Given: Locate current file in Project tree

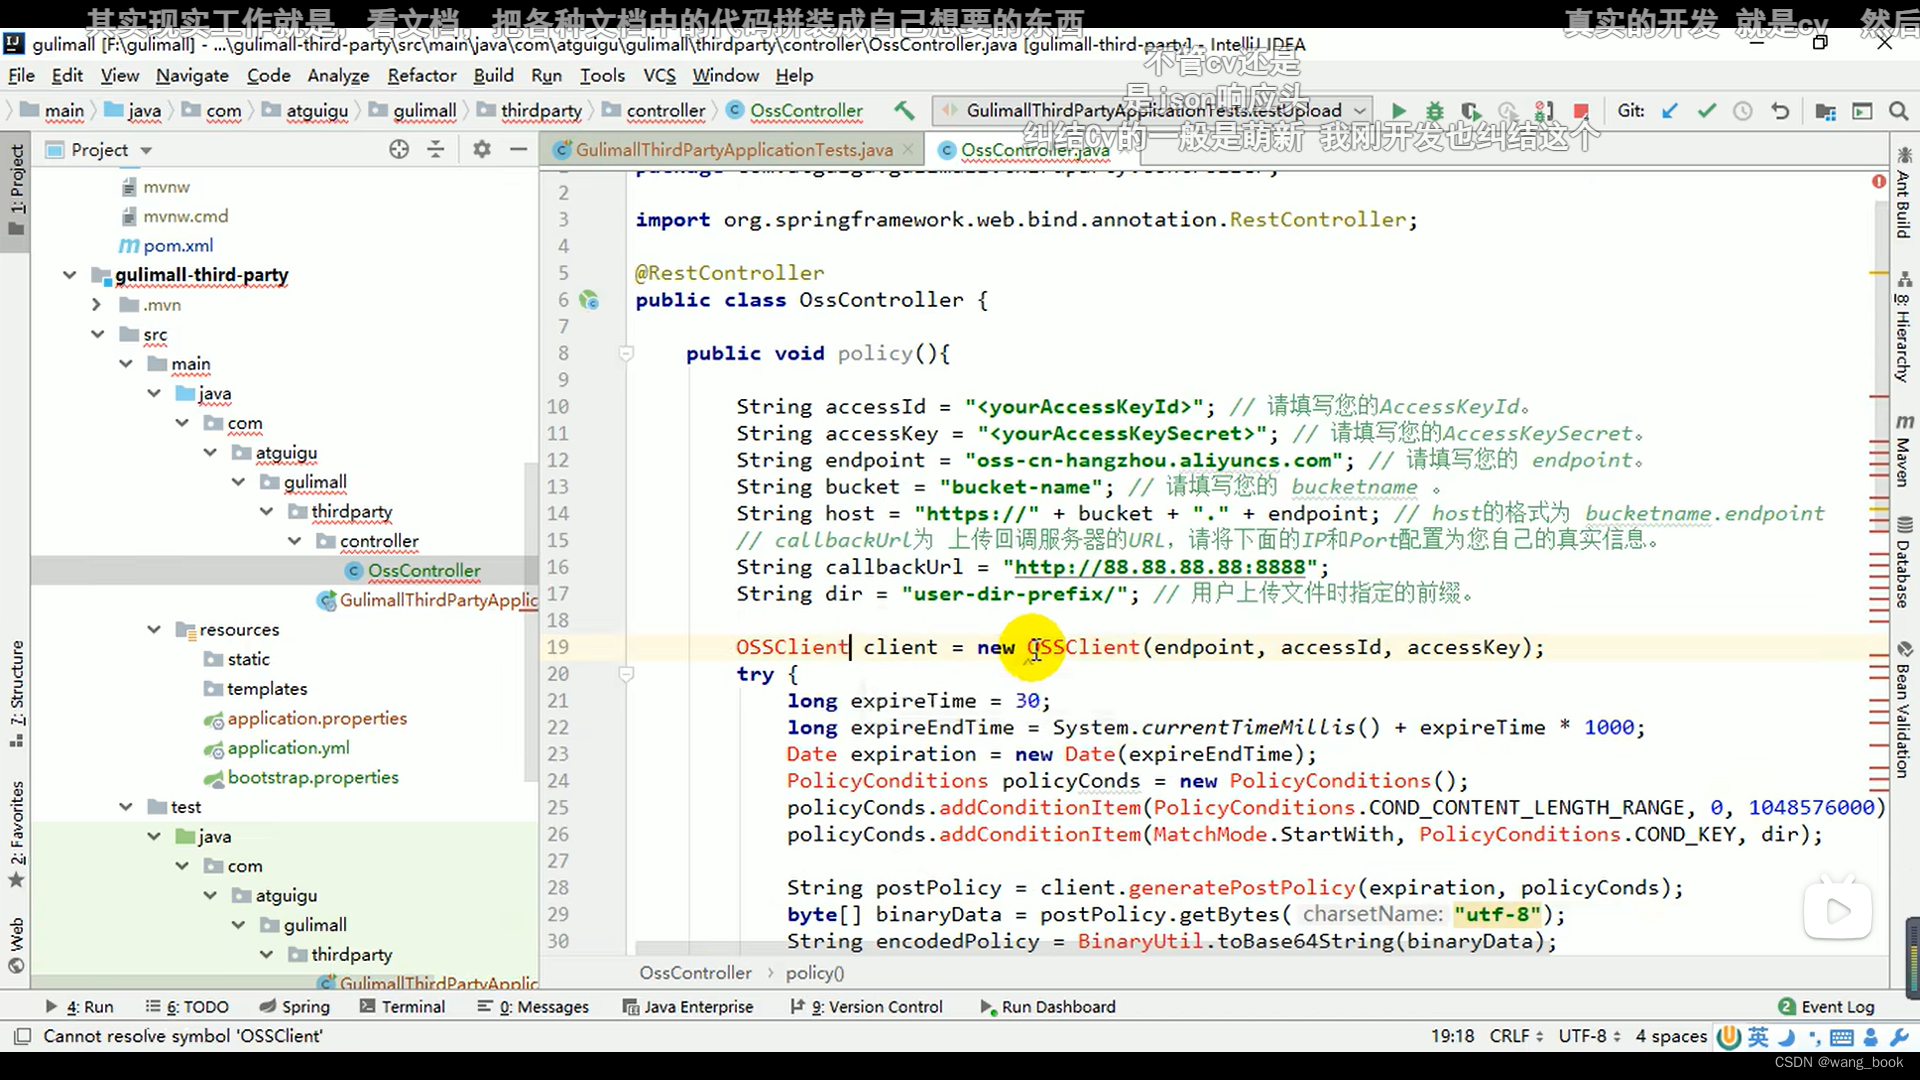Looking at the screenshot, I should tap(399, 149).
